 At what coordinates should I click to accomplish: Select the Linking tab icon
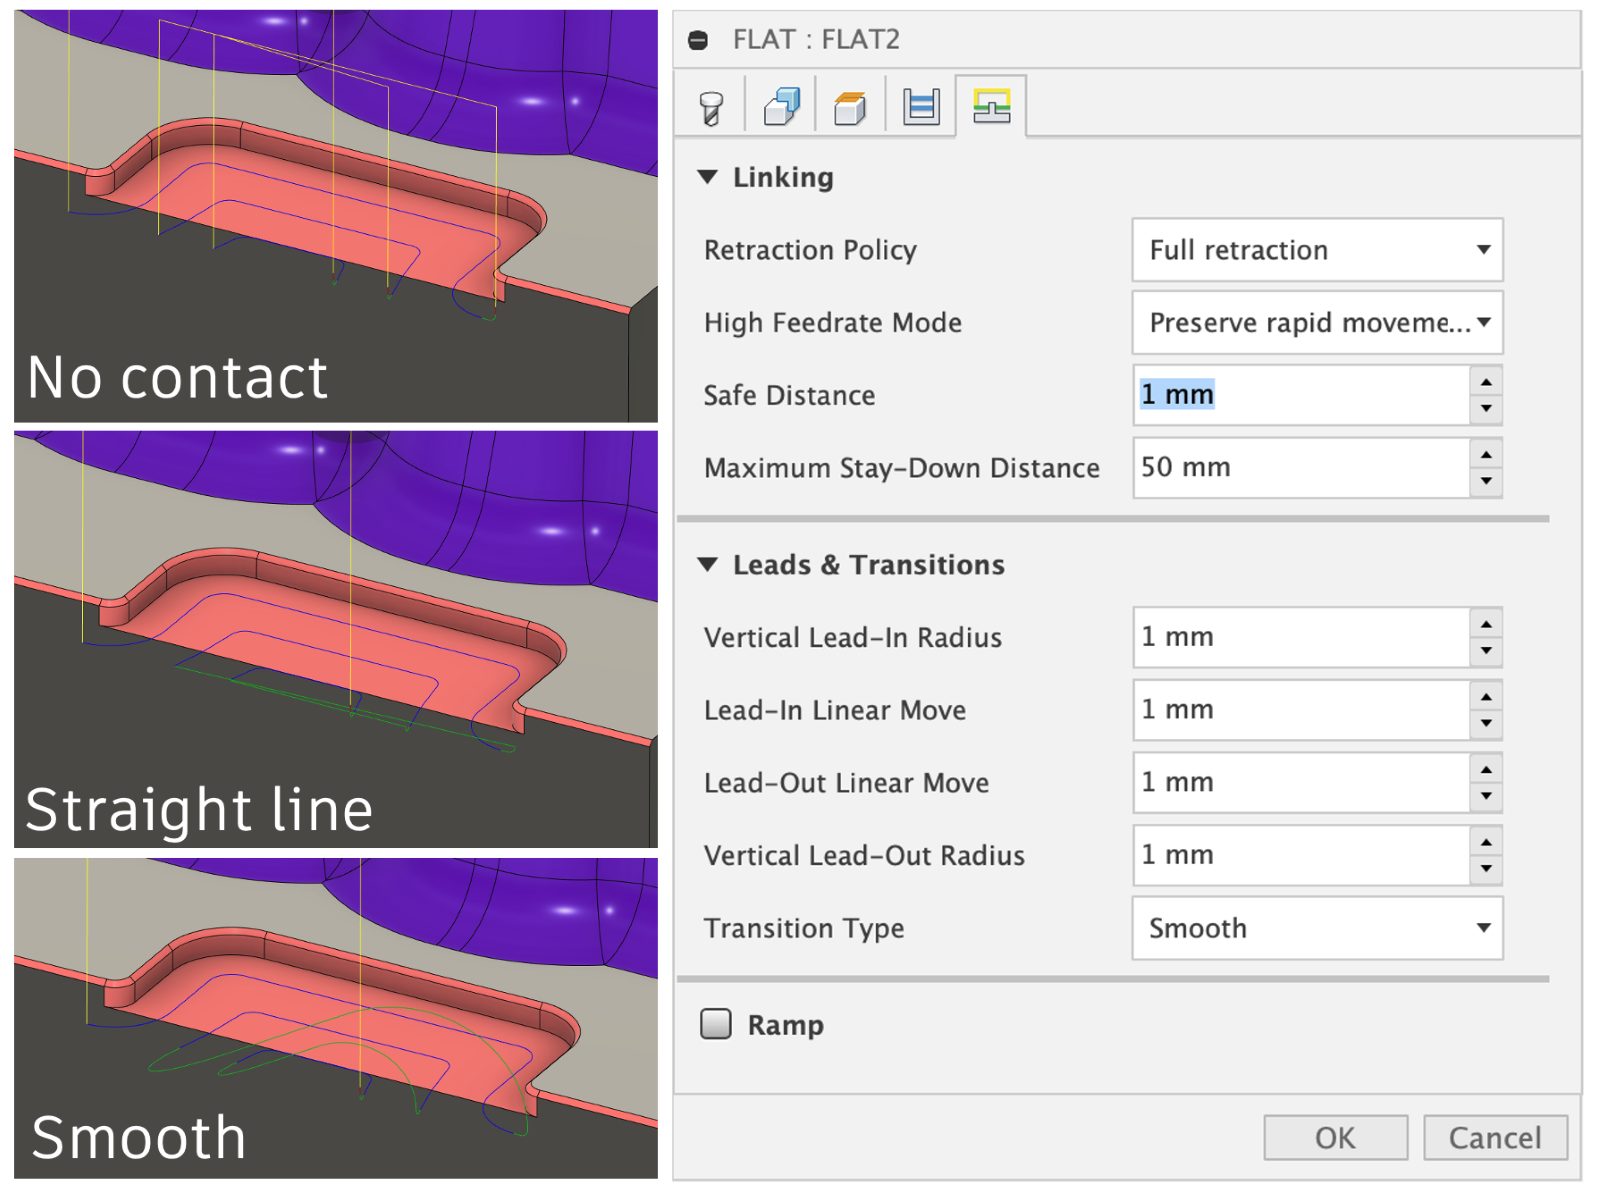pos(991,106)
